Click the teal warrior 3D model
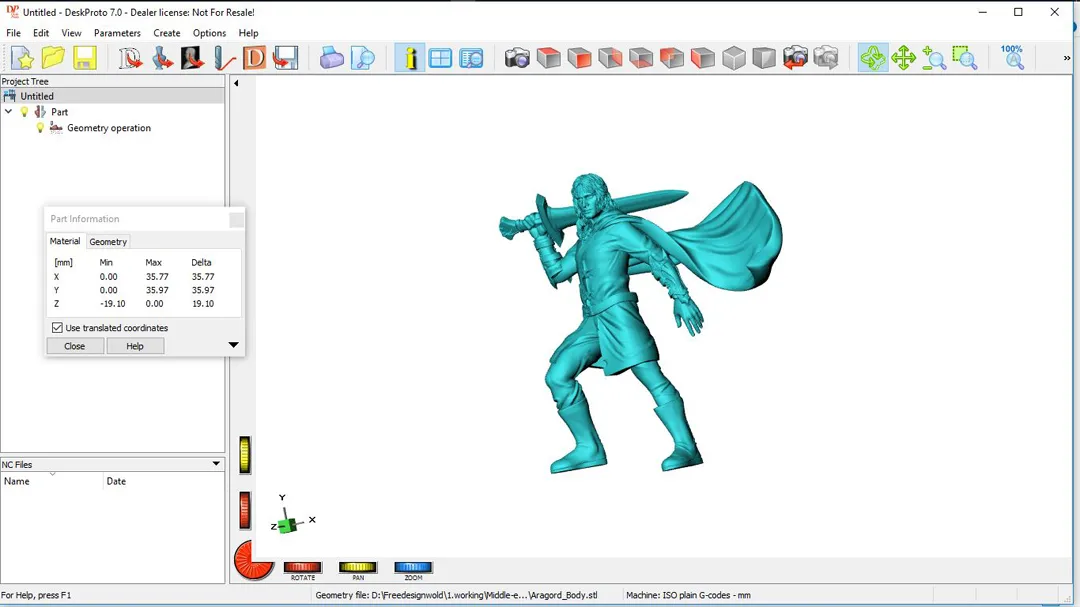The image size is (1080, 607). click(641, 322)
